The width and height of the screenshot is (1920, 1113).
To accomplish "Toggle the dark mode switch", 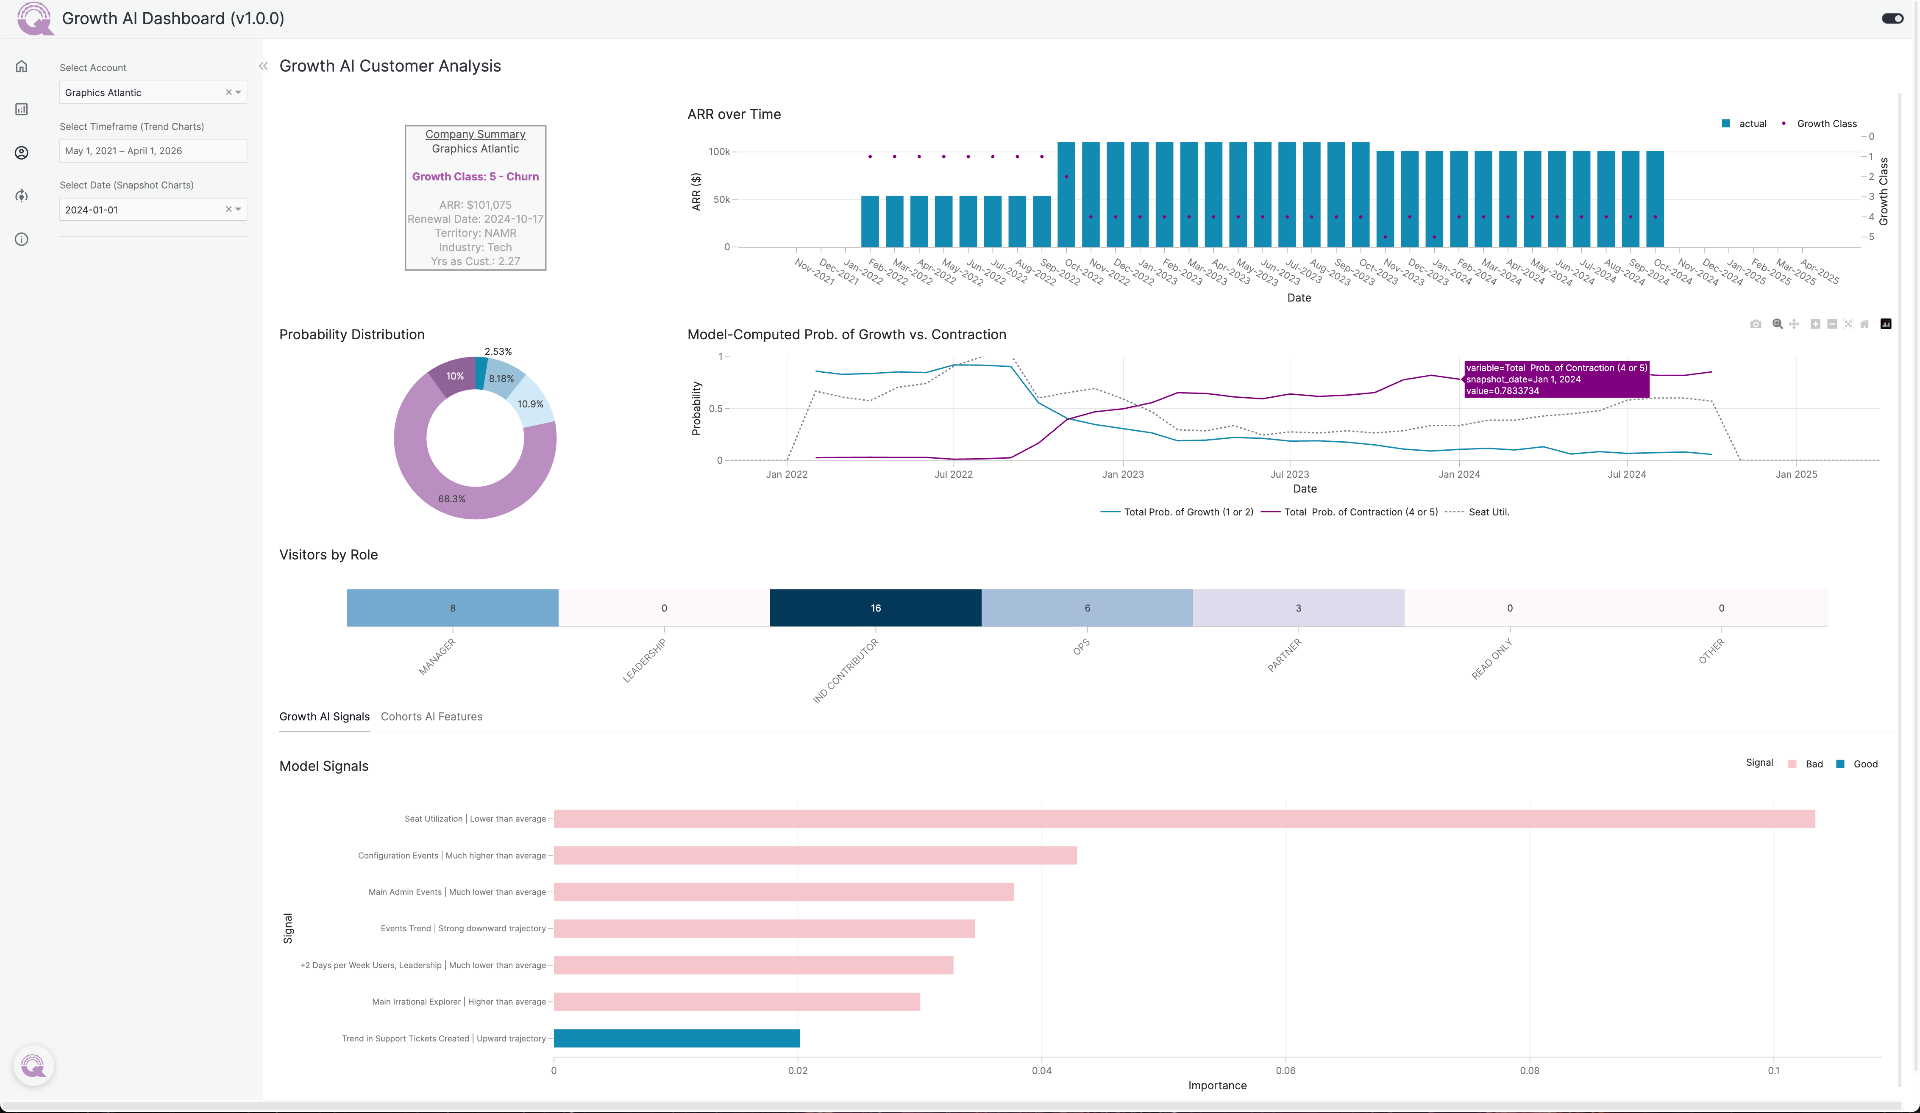I will click(x=1892, y=18).
